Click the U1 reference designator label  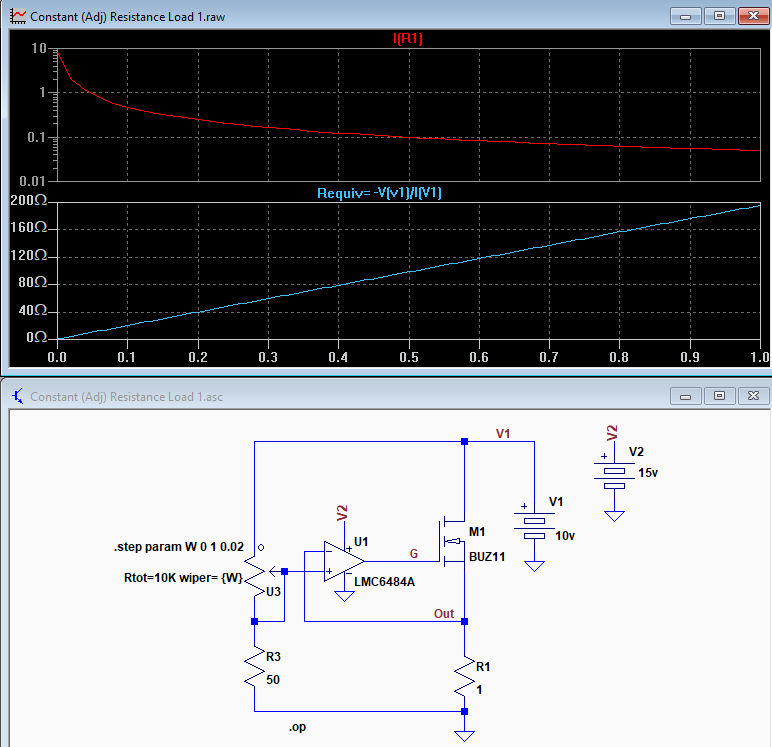coord(361,542)
